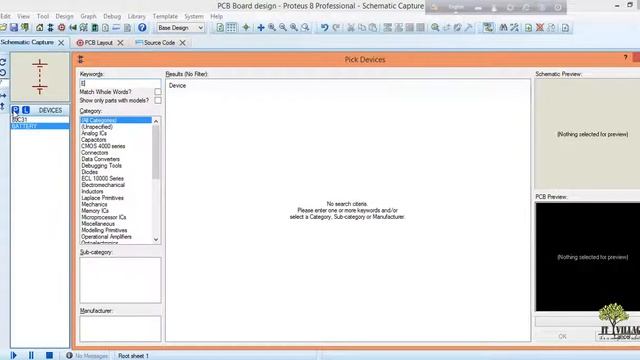Select the Connectors category
640x360 pixels.
pos(95,153)
